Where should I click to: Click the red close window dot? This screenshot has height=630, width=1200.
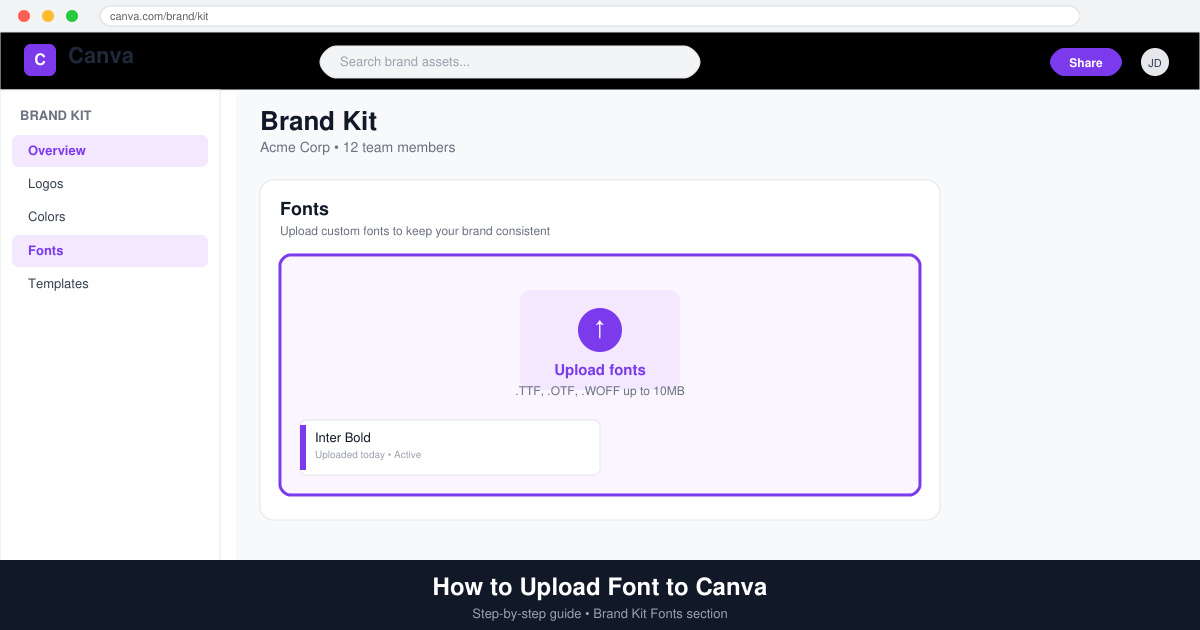(x=24, y=16)
